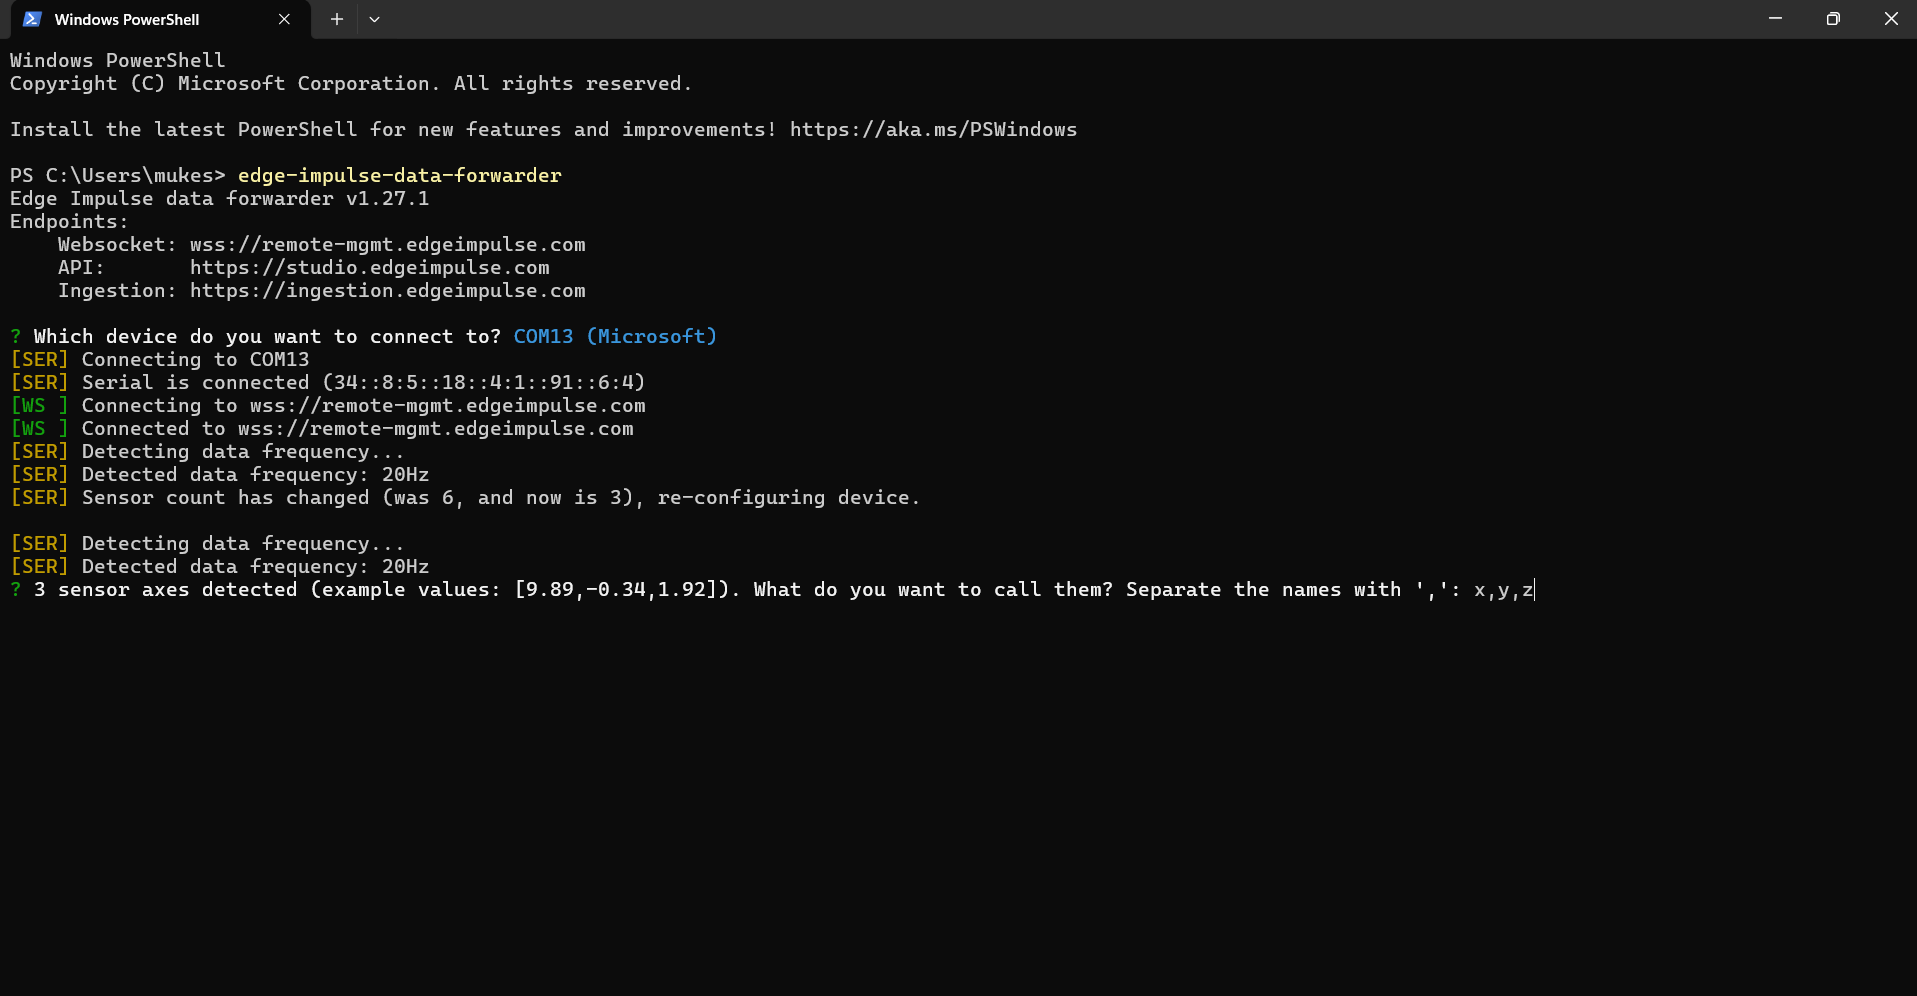Close the Windows PowerShell tab
The width and height of the screenshot is (1917, 996).
(x=284, y=19)
